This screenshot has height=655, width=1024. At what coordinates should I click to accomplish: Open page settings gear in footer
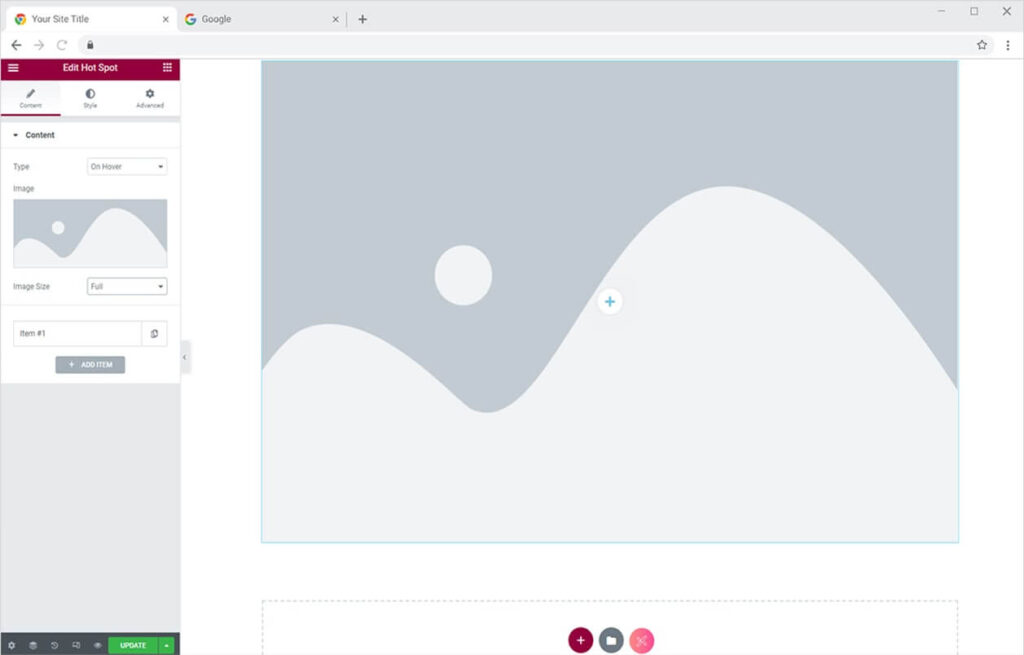click(x=12, y=645)
